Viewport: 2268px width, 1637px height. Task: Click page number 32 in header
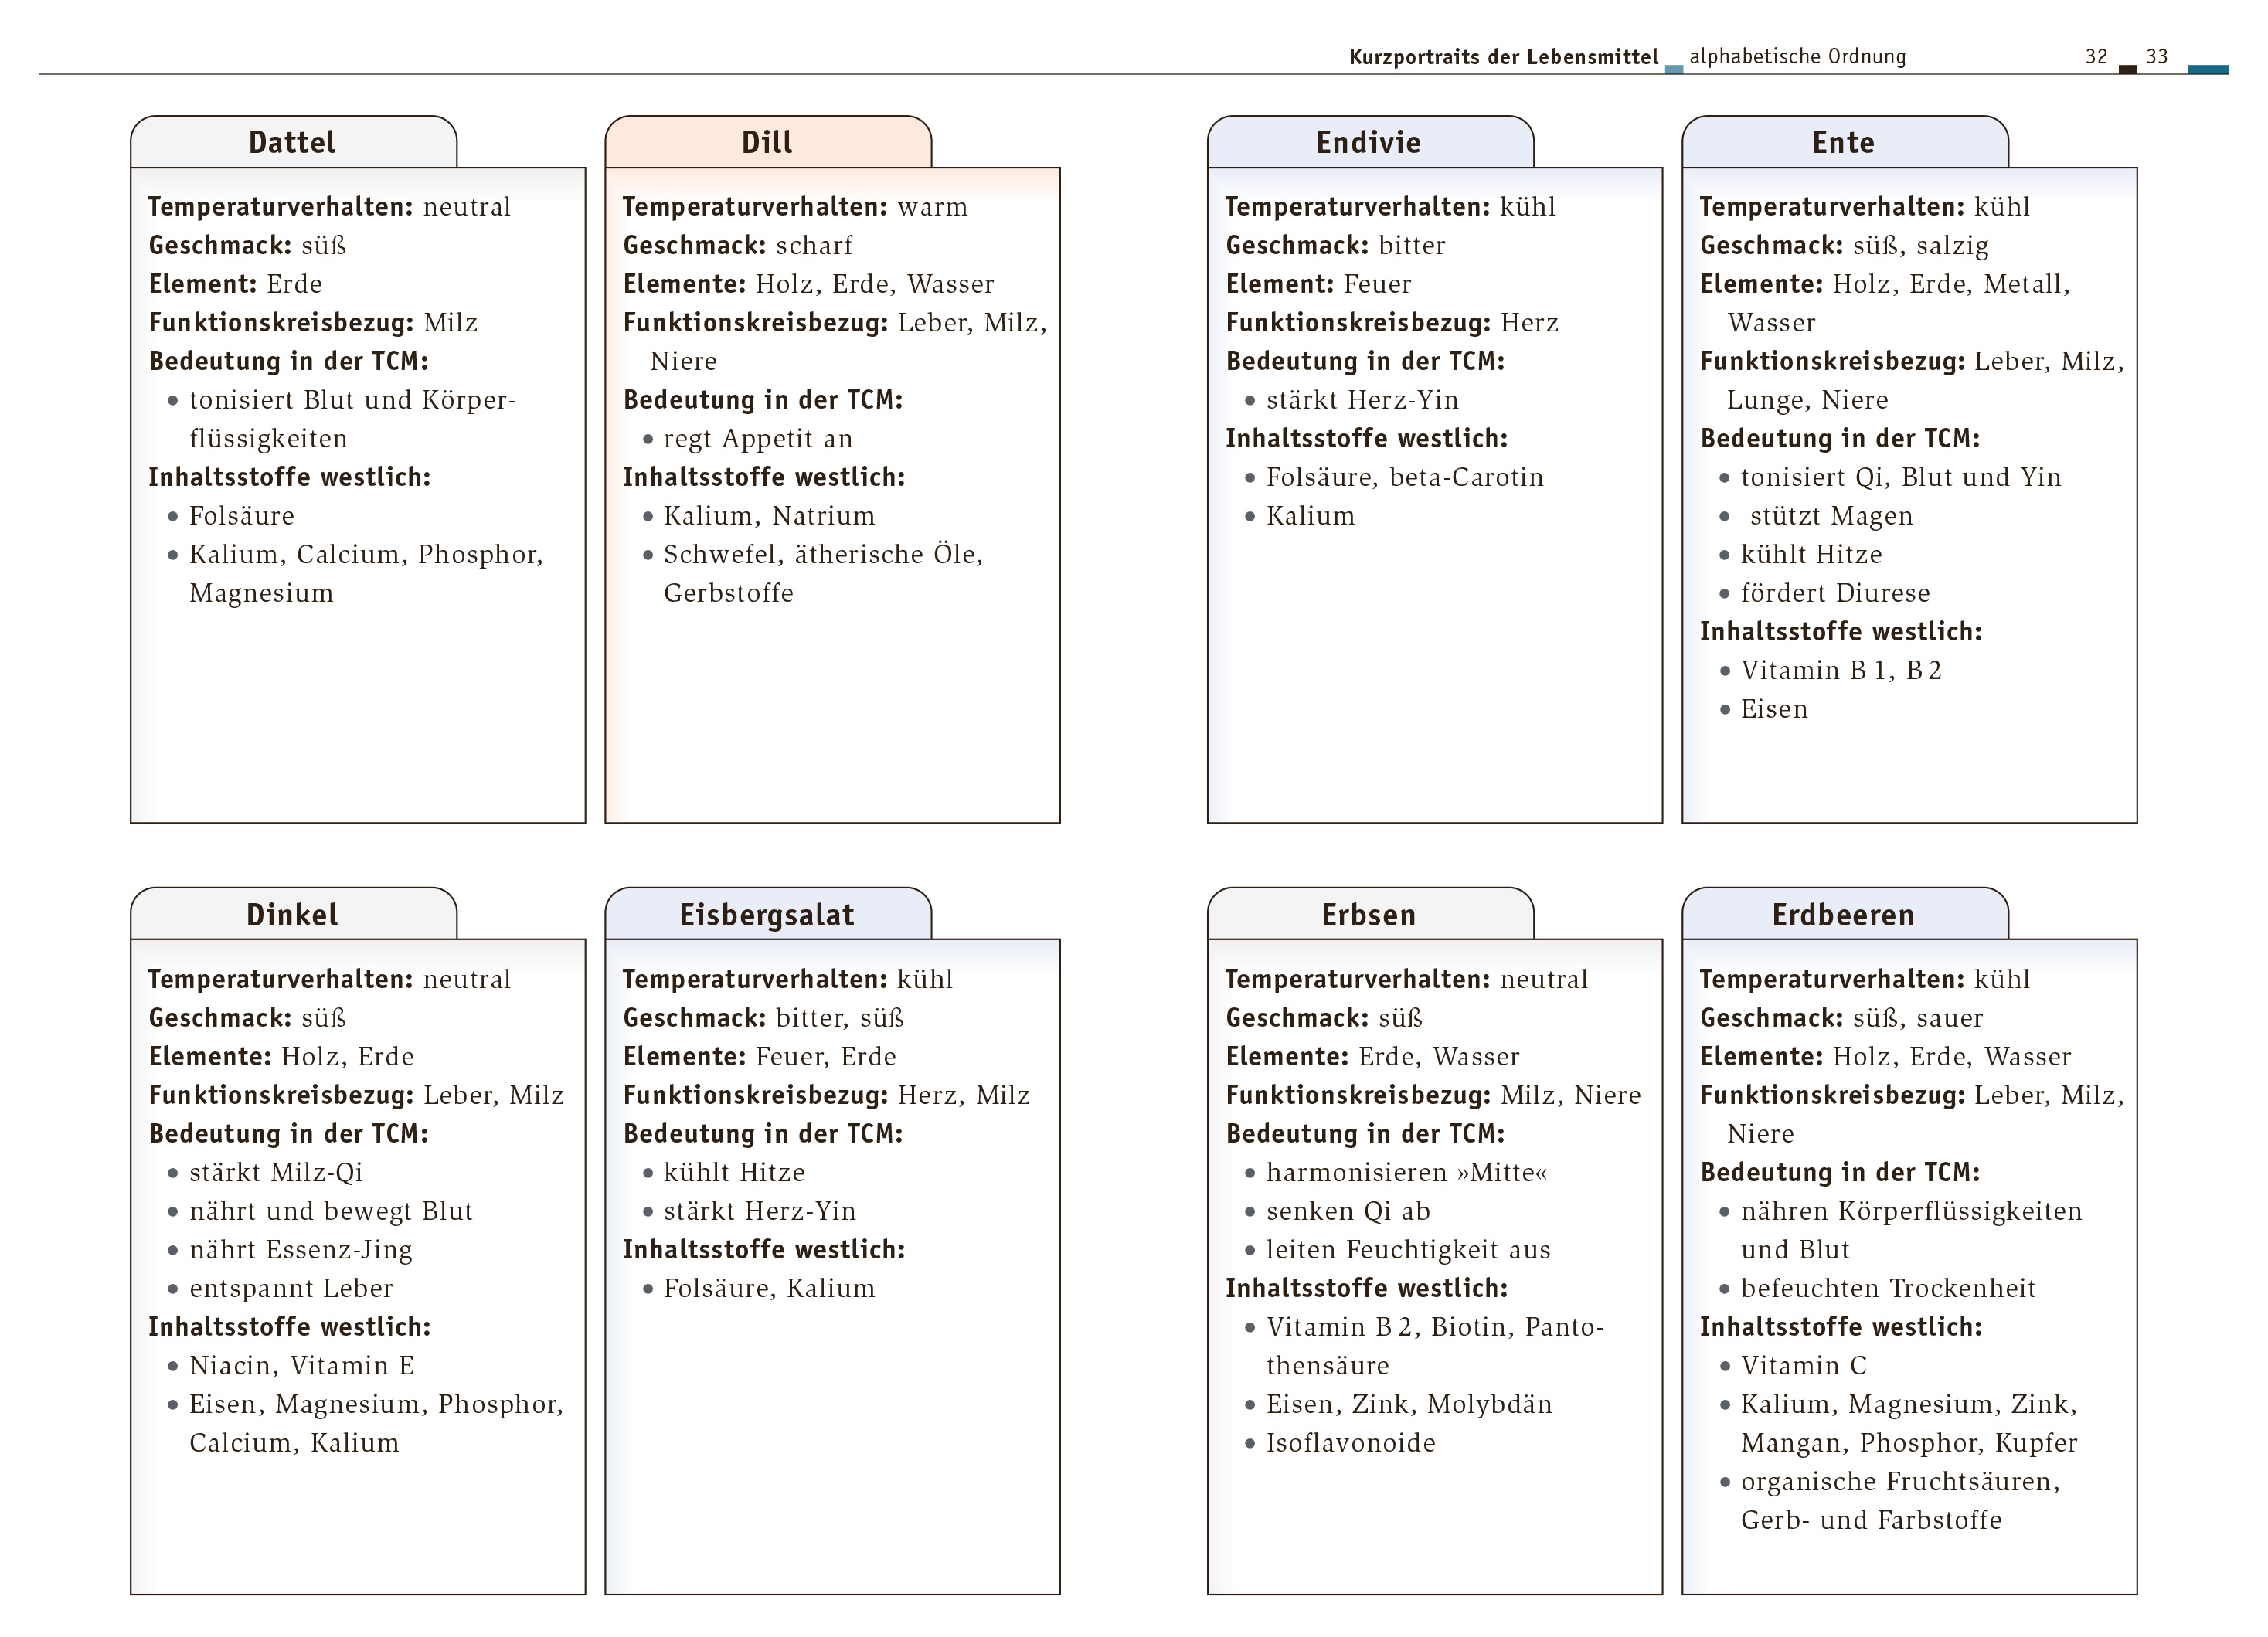tap(2096, 57)
